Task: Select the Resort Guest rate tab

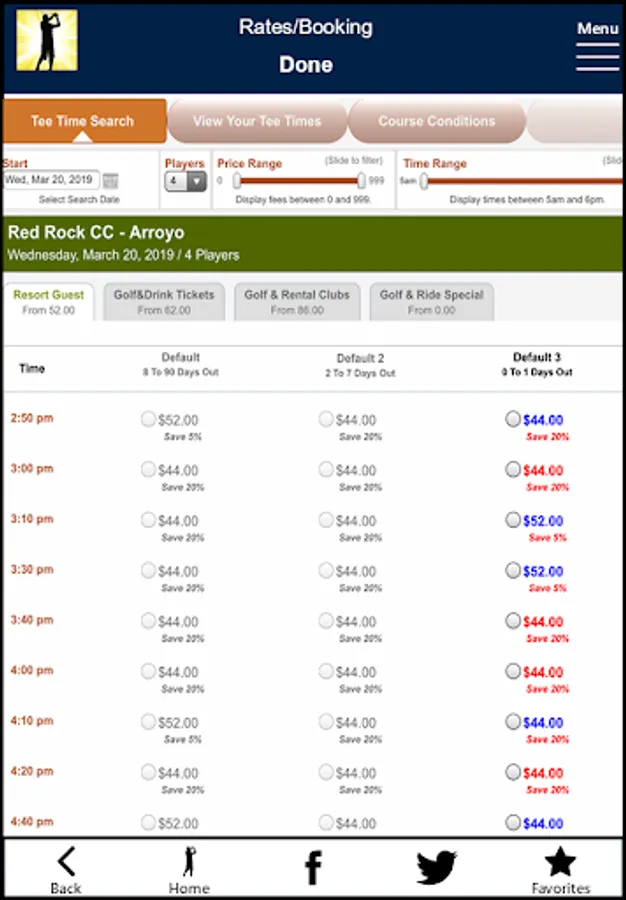Action: (49, 302)
